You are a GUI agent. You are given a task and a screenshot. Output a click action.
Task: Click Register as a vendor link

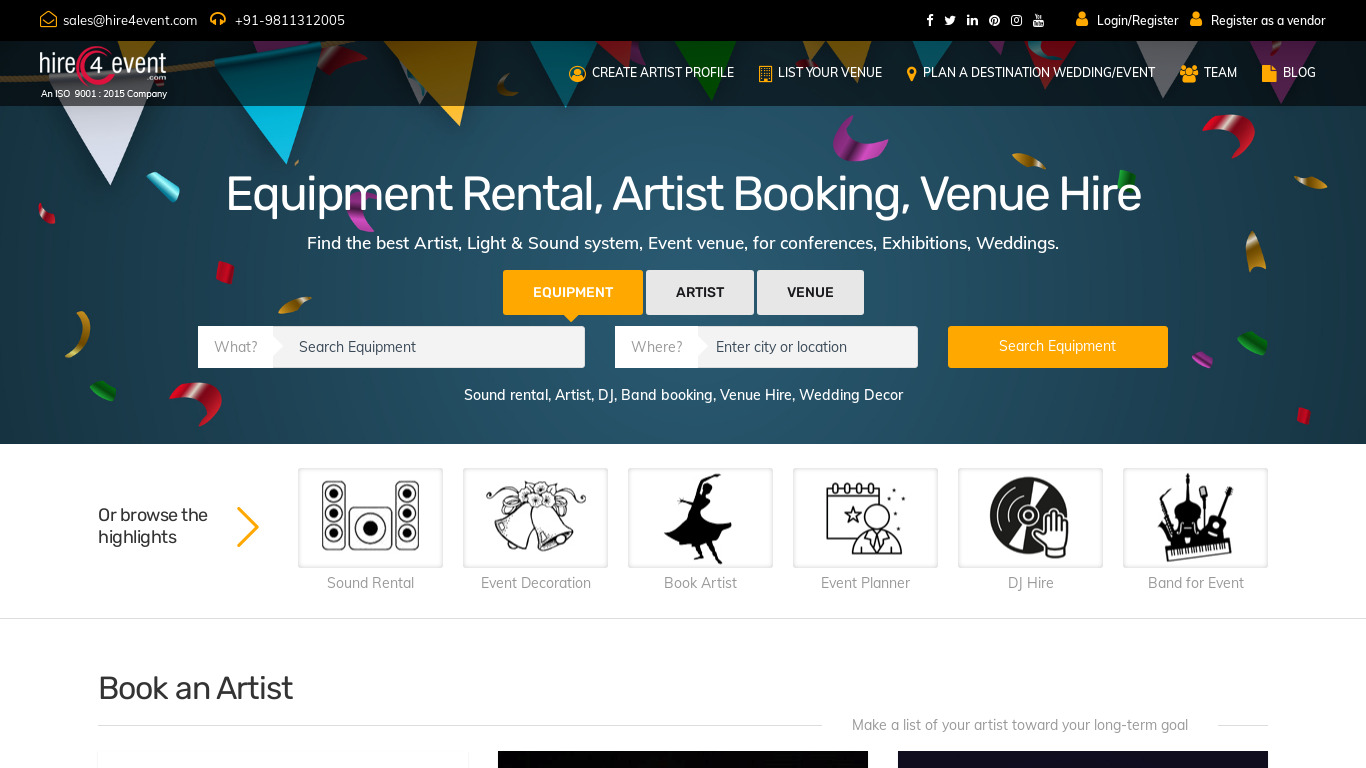click(x=1268, y=20)
